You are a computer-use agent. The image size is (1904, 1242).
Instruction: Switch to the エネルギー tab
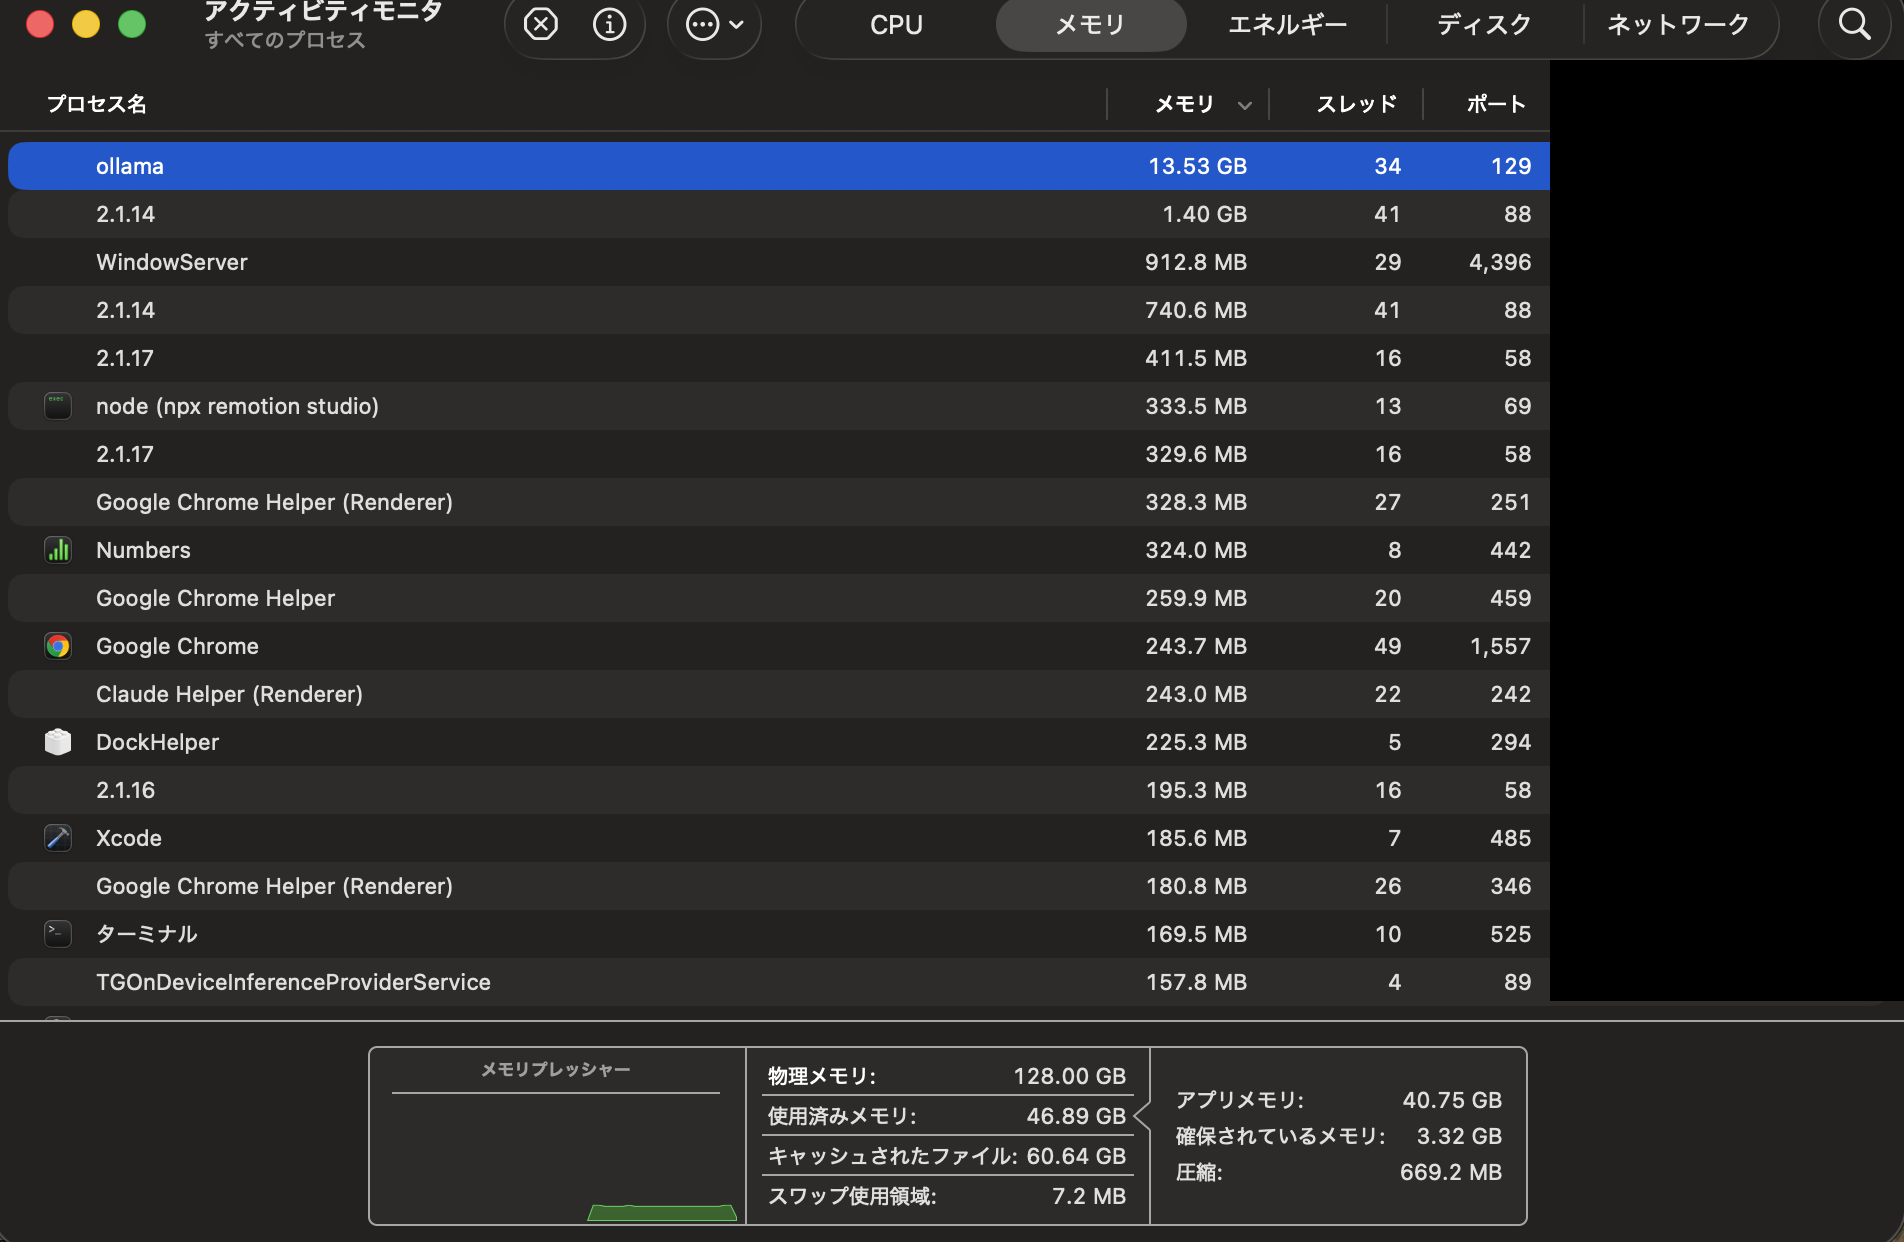pos(1286,24)
